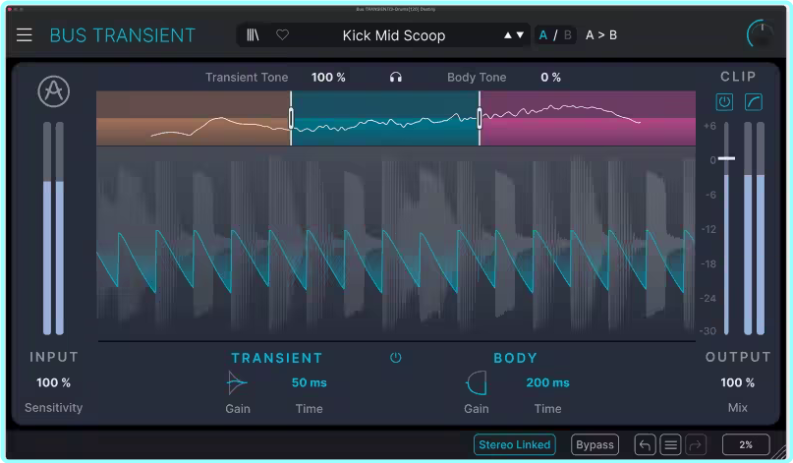This screenshot has height=463, width=793.
Task: Open the hamburger main menu
Action: (24, 35)
